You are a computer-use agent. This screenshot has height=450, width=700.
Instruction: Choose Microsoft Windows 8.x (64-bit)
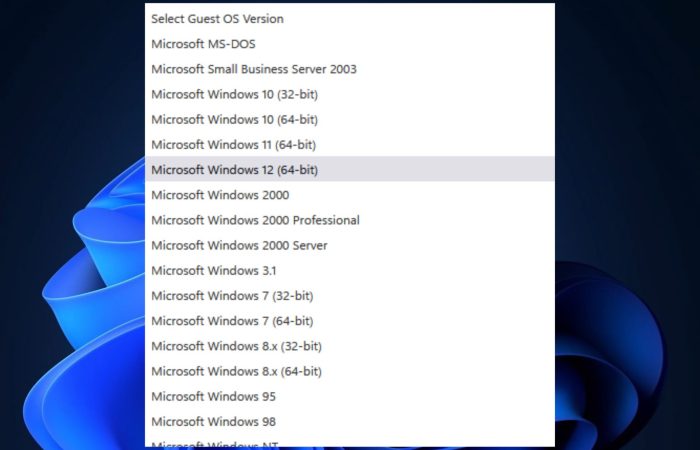[x=350, y=371]
